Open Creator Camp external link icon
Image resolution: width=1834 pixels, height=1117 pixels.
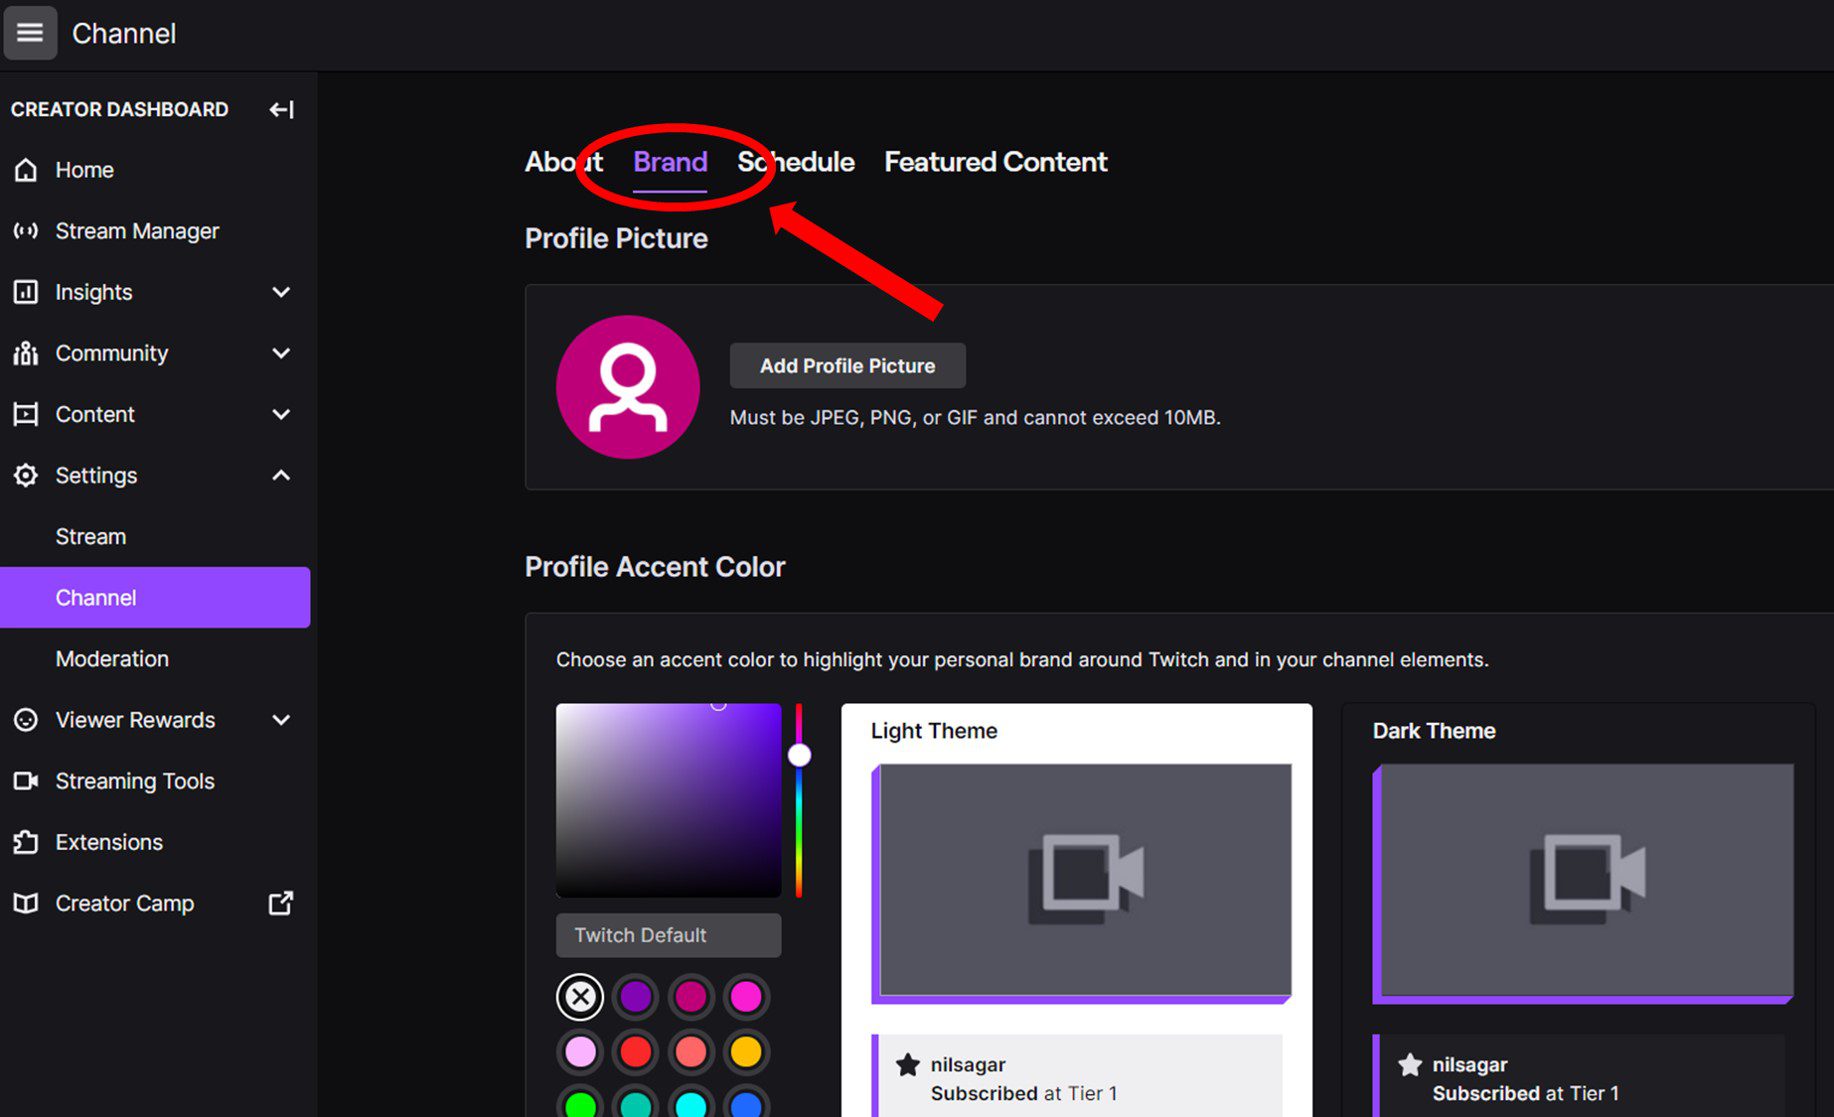pos(281,903)
